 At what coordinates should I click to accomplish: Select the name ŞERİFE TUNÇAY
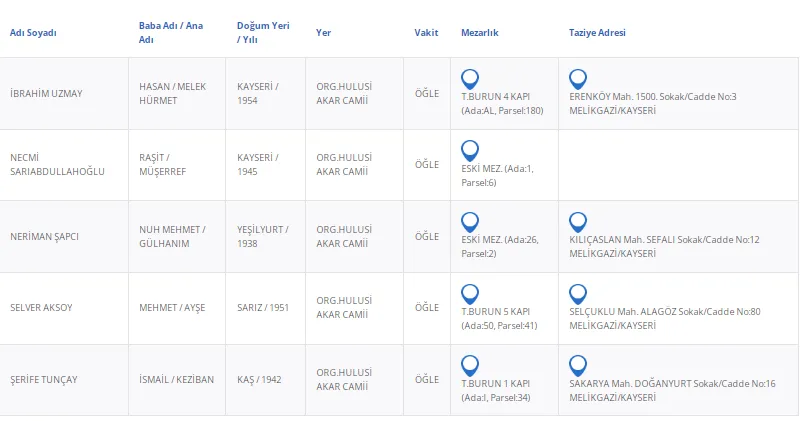coord(43,380)
